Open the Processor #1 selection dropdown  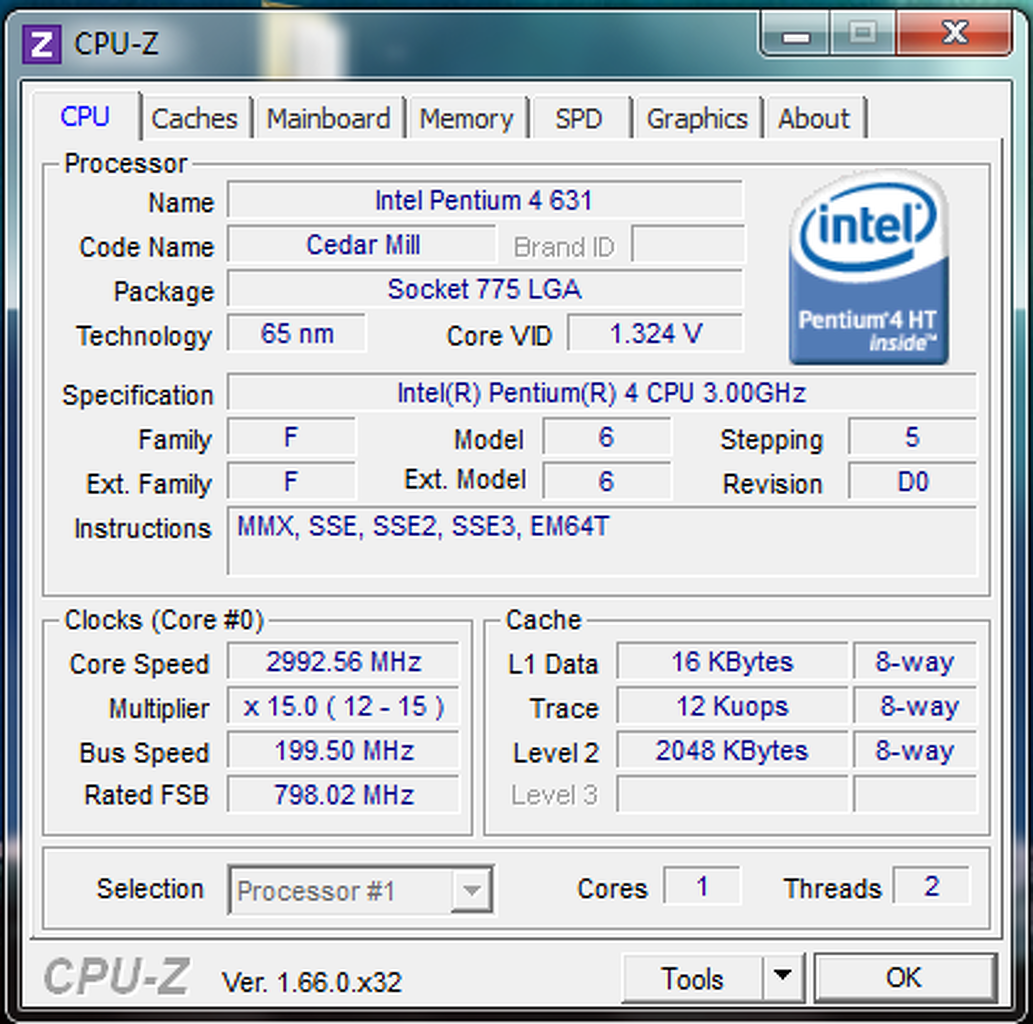tap(360, 890)
